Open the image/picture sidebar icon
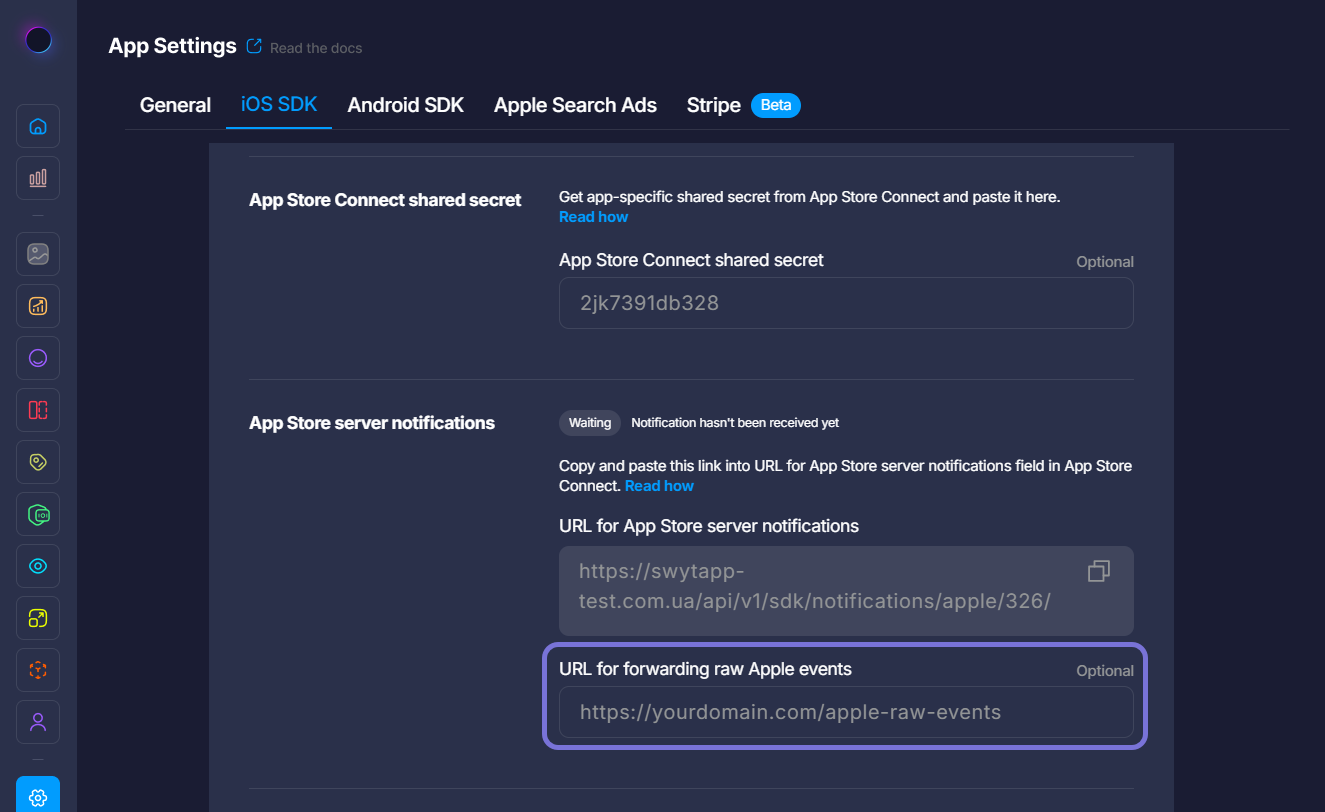 (x=38, y=254)
